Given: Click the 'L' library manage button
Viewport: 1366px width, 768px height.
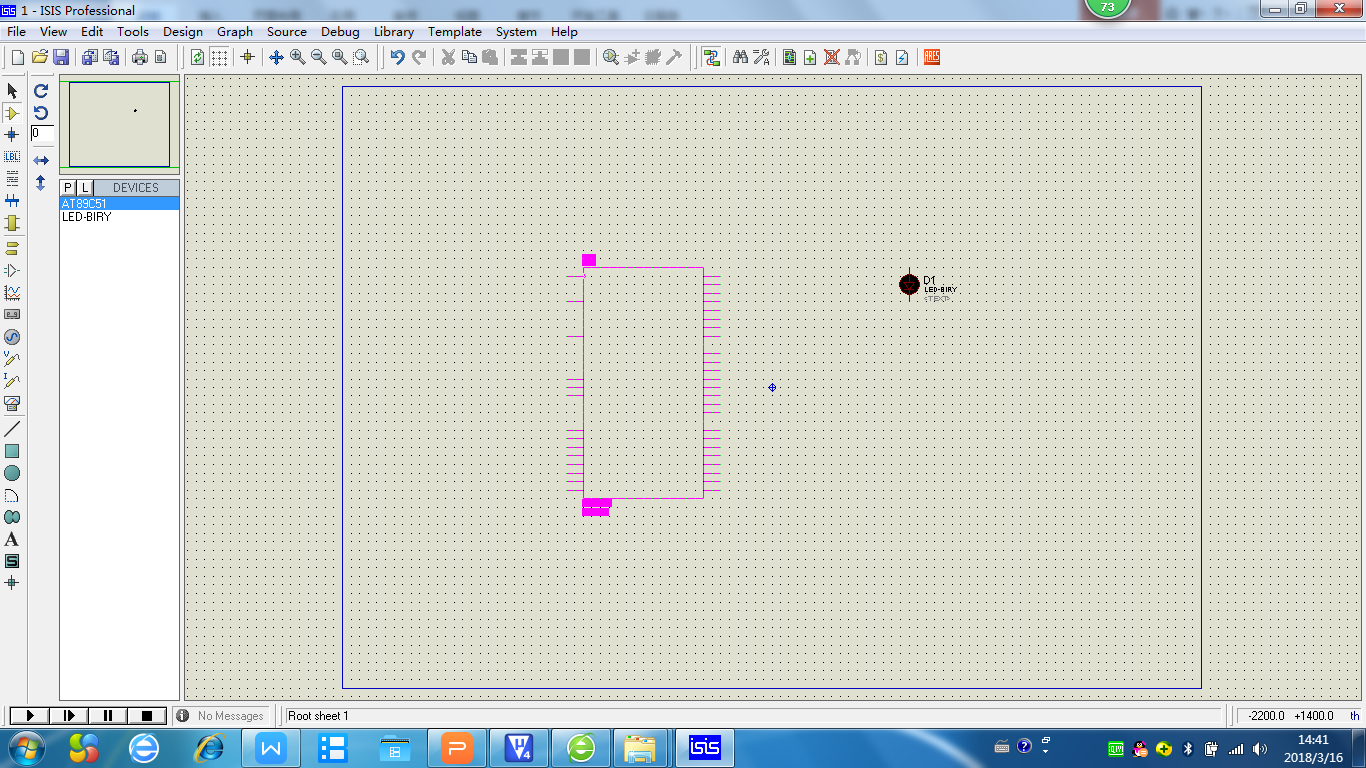Looking at the screenshot, I should (x=85, y=187).
